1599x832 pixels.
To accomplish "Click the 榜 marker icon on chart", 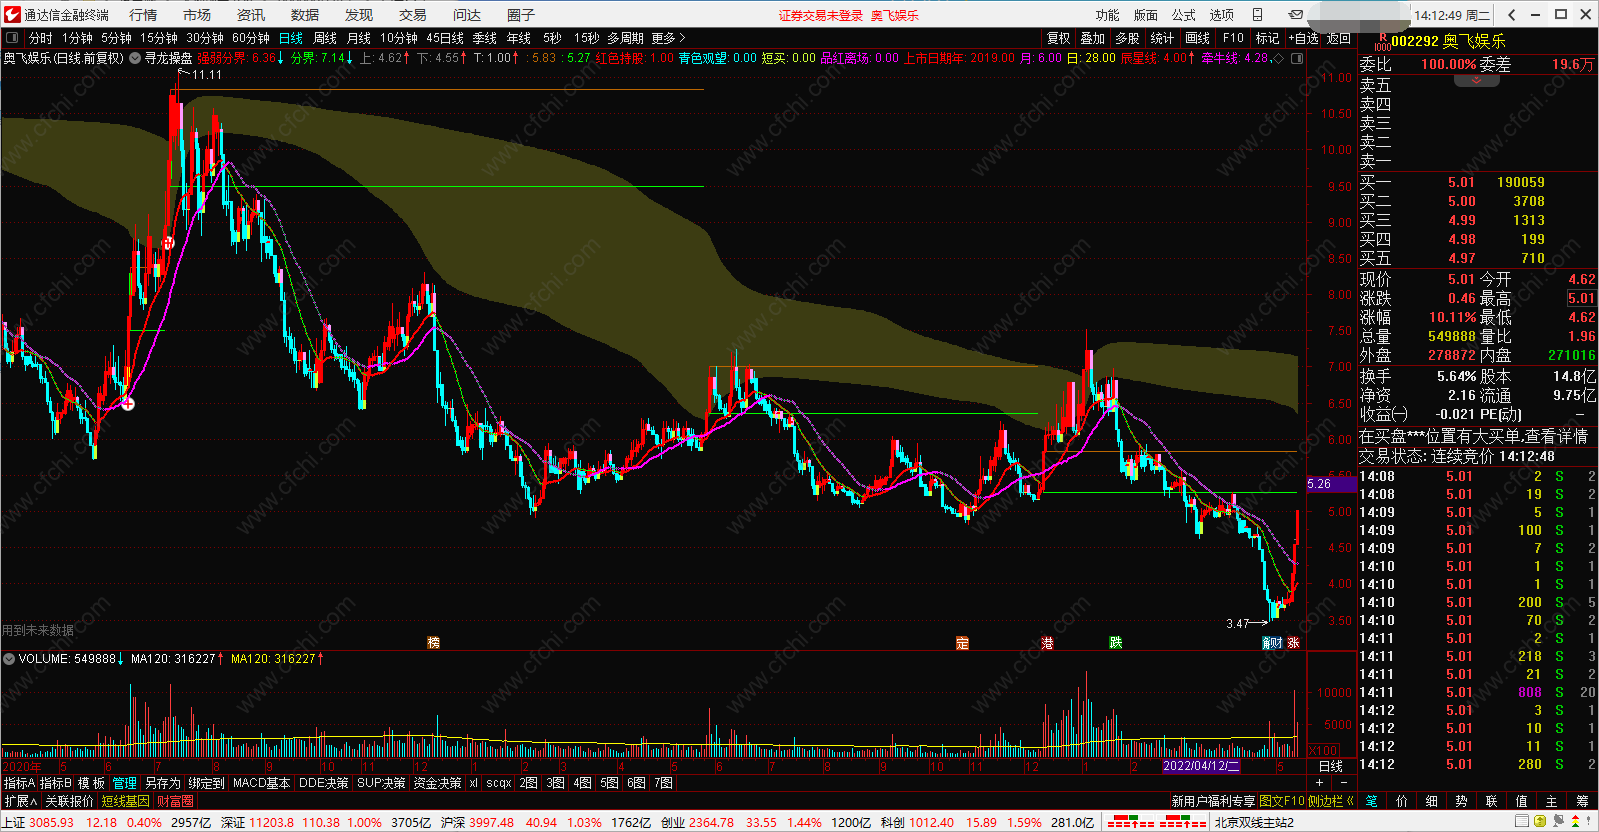I will (x=434, y=642).
